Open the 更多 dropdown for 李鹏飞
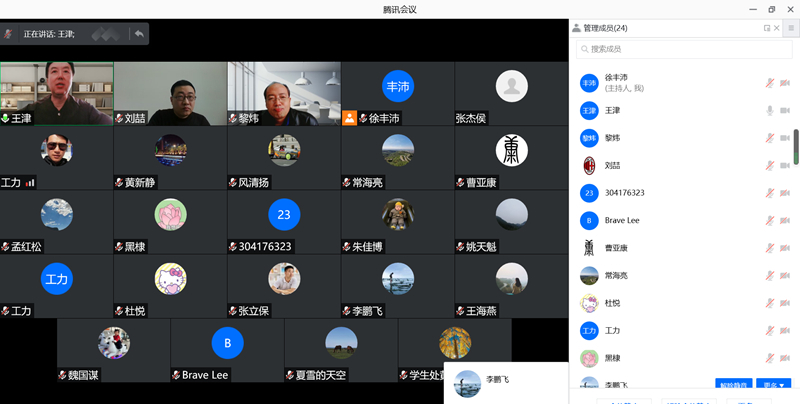 point(773,385)
